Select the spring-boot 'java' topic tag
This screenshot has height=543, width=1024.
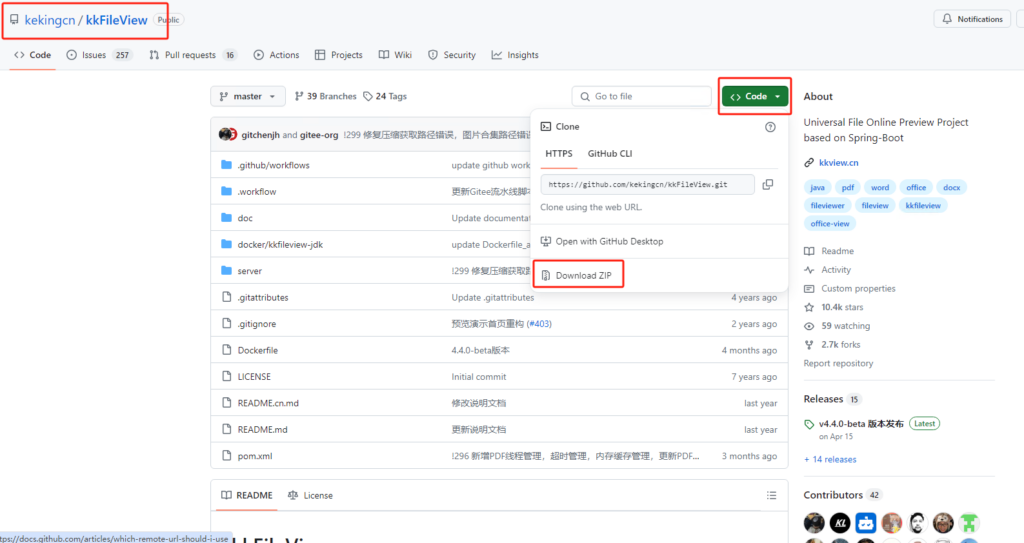pyautogui.click(x=817, y=187)
